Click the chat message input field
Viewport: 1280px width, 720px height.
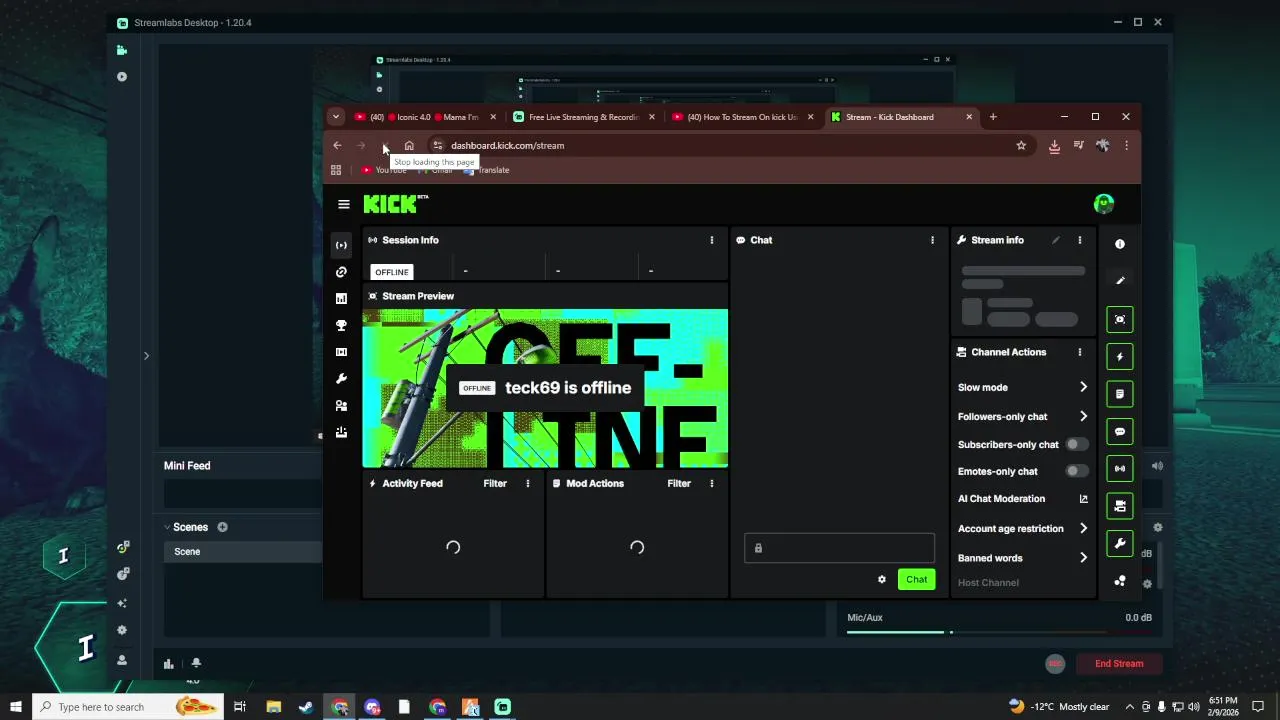click(839, 548)
